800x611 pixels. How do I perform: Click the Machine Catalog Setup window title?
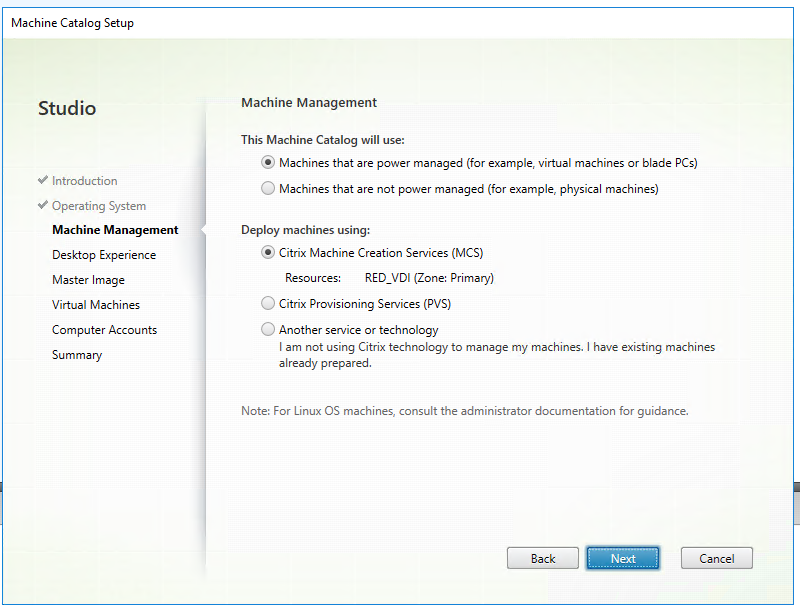click(x=72, y=23)
